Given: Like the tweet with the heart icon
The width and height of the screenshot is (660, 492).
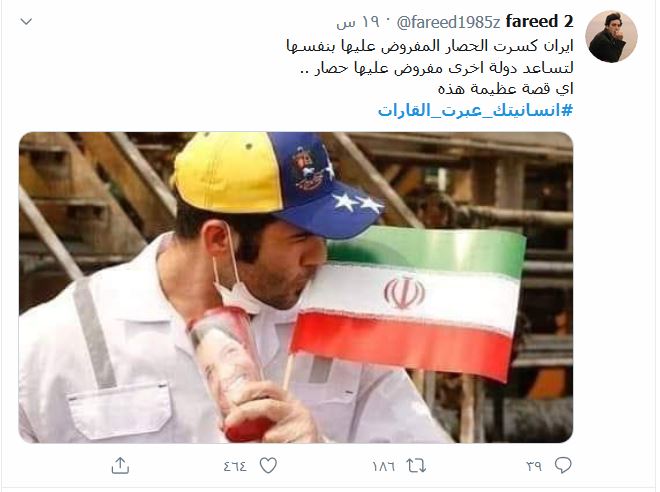Looking at the screenshot, I should (x=268, y=466).
